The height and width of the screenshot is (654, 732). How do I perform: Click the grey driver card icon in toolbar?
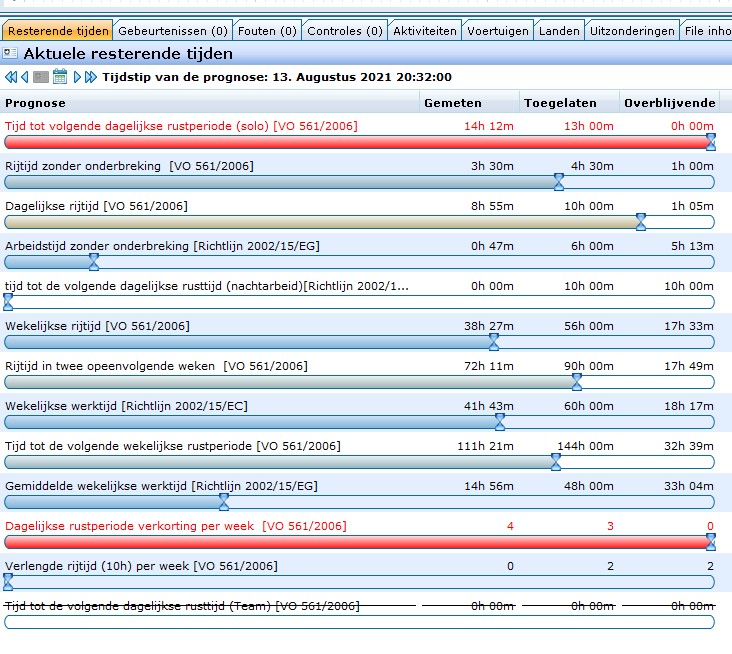click(x=41, y=77)
